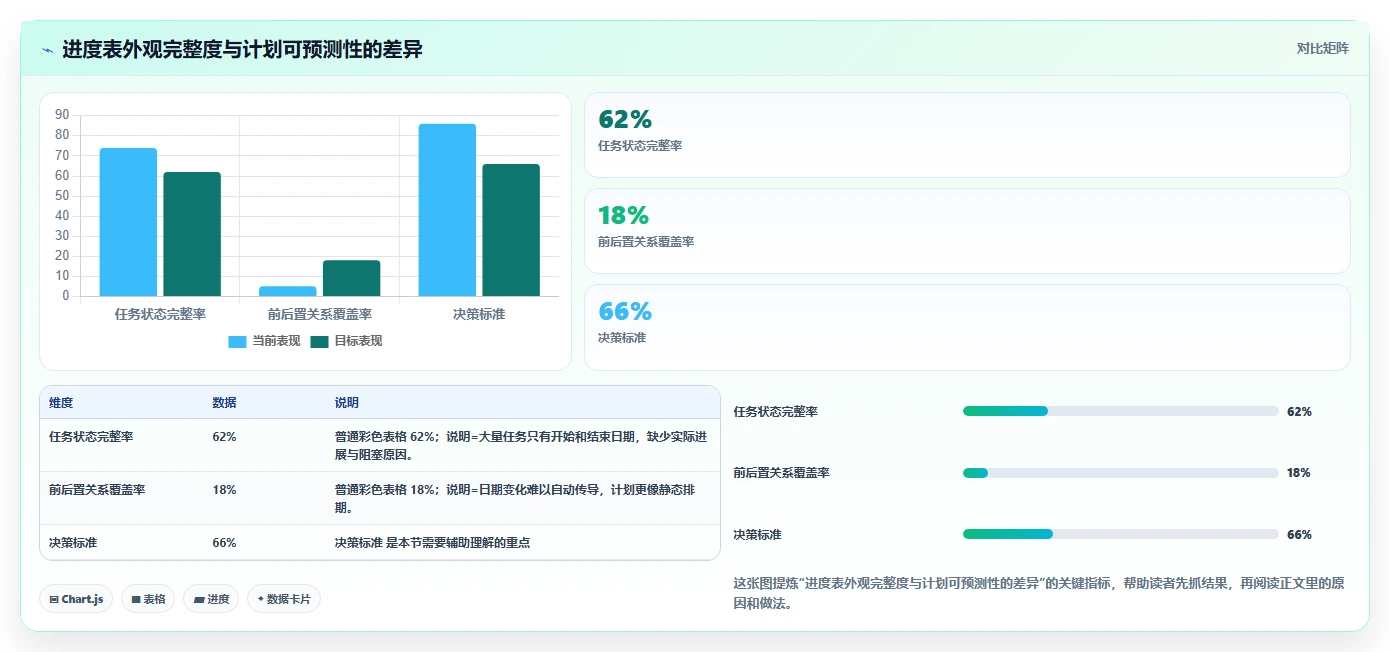
Task: Click the 当前表现 bar for 任务状态完整率
Action: (128, 222)
